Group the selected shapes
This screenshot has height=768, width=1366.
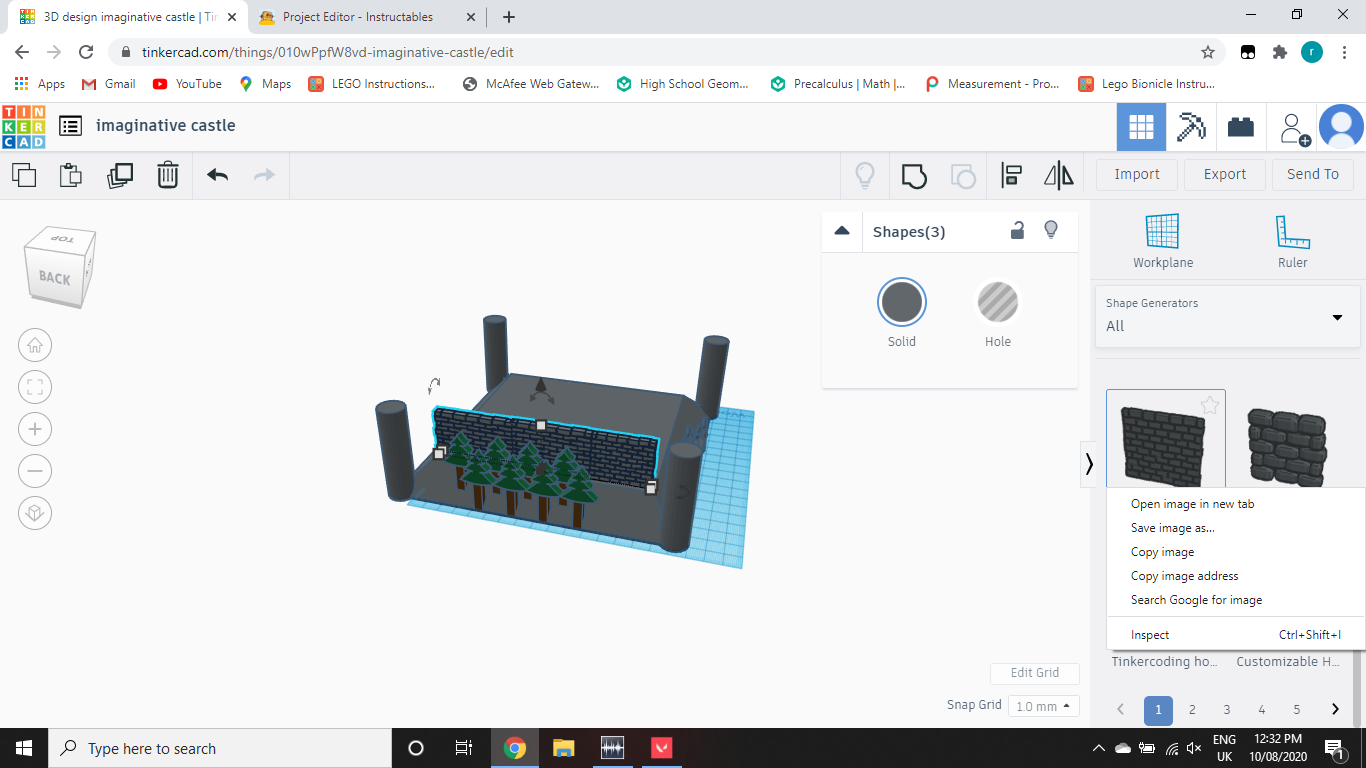coord(914,176)
